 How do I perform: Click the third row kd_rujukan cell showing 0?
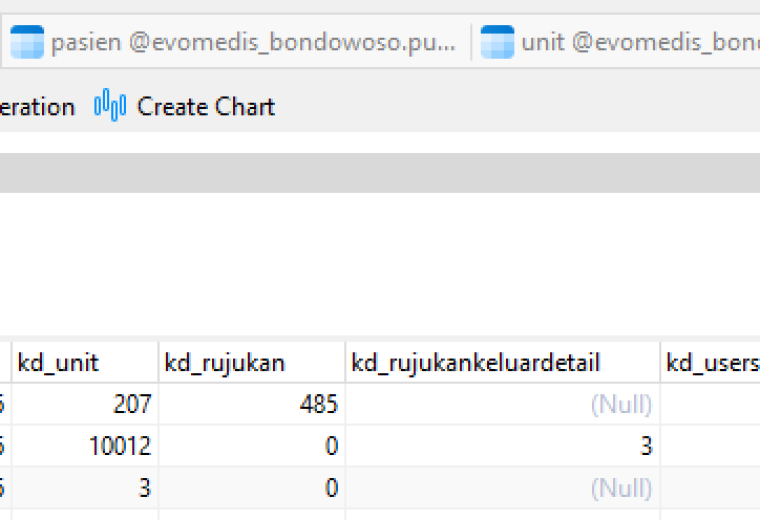(x=252, y=488)
